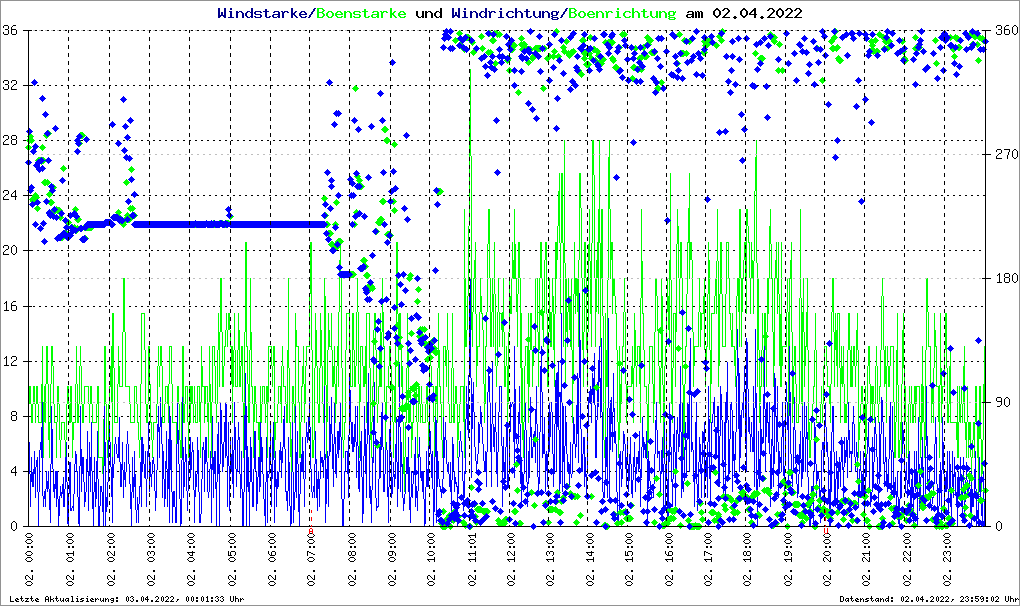Viewport: 1020px width, 606px height.
Task: Click the 'Datenstand' timestamp footer text
Action: [x=926, y=599]
